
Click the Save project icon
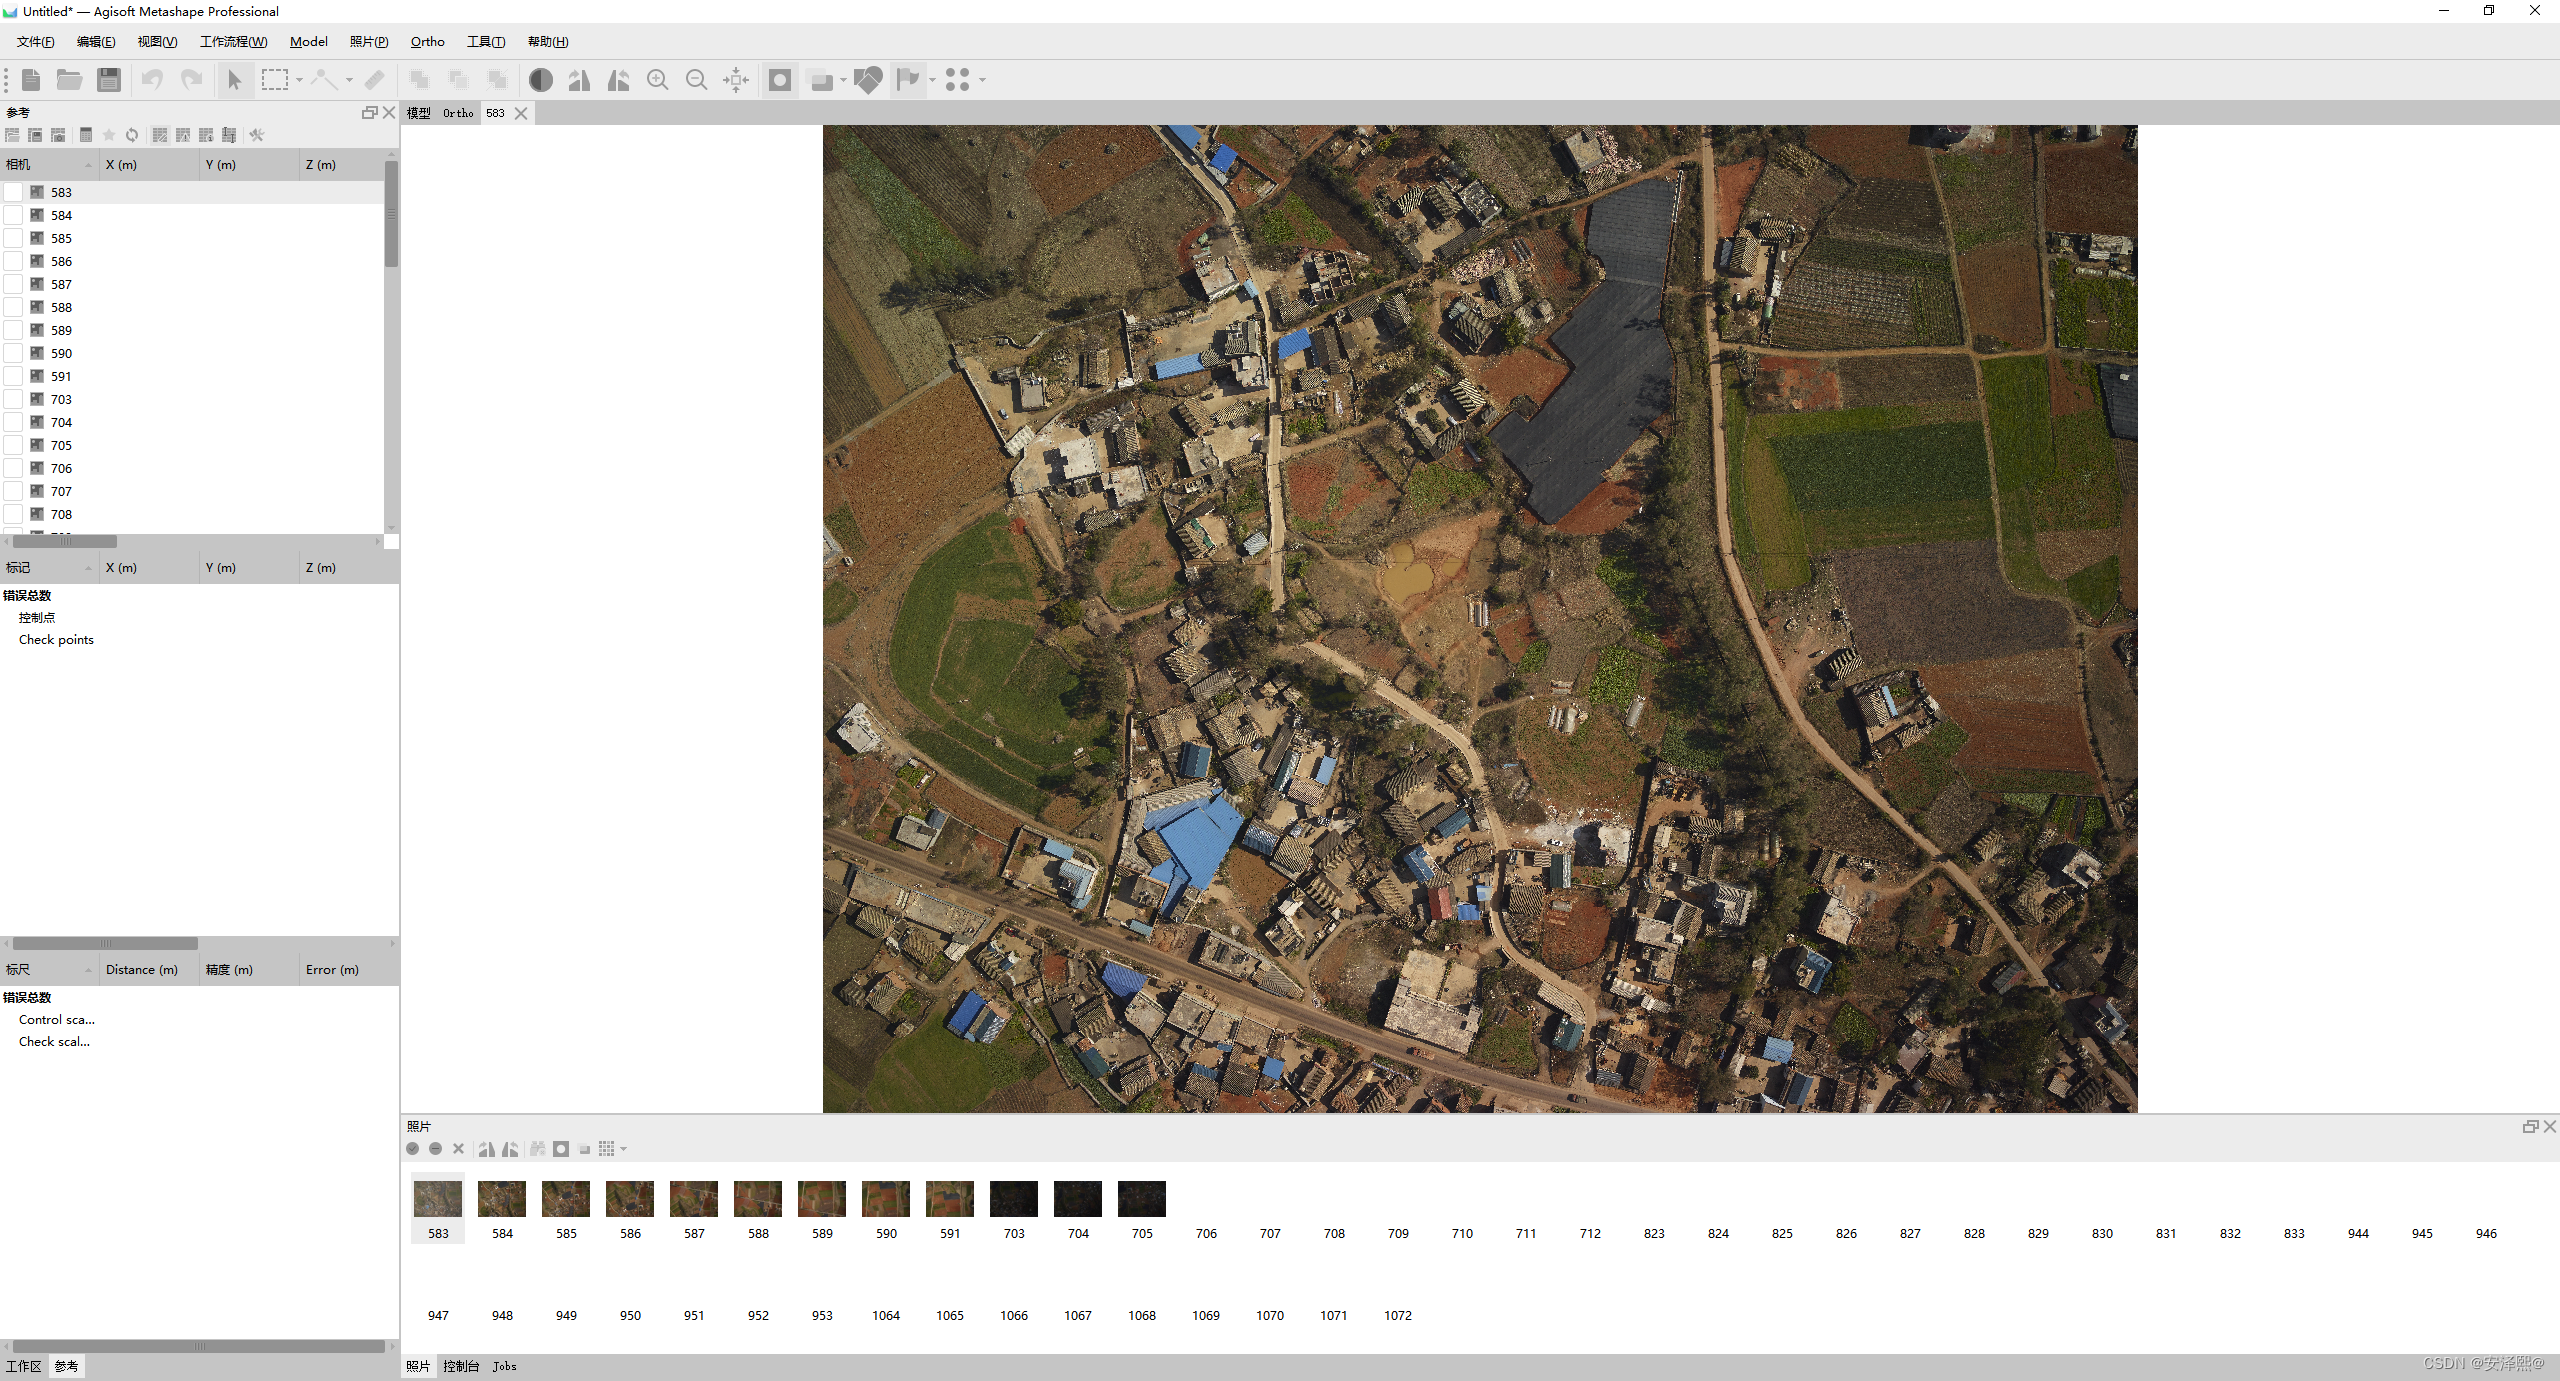coord(109,80)
